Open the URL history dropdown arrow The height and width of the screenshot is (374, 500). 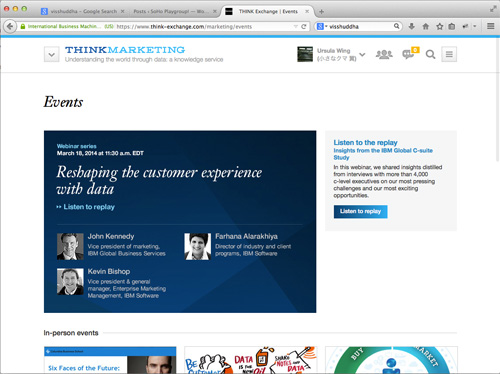point(295,26)
